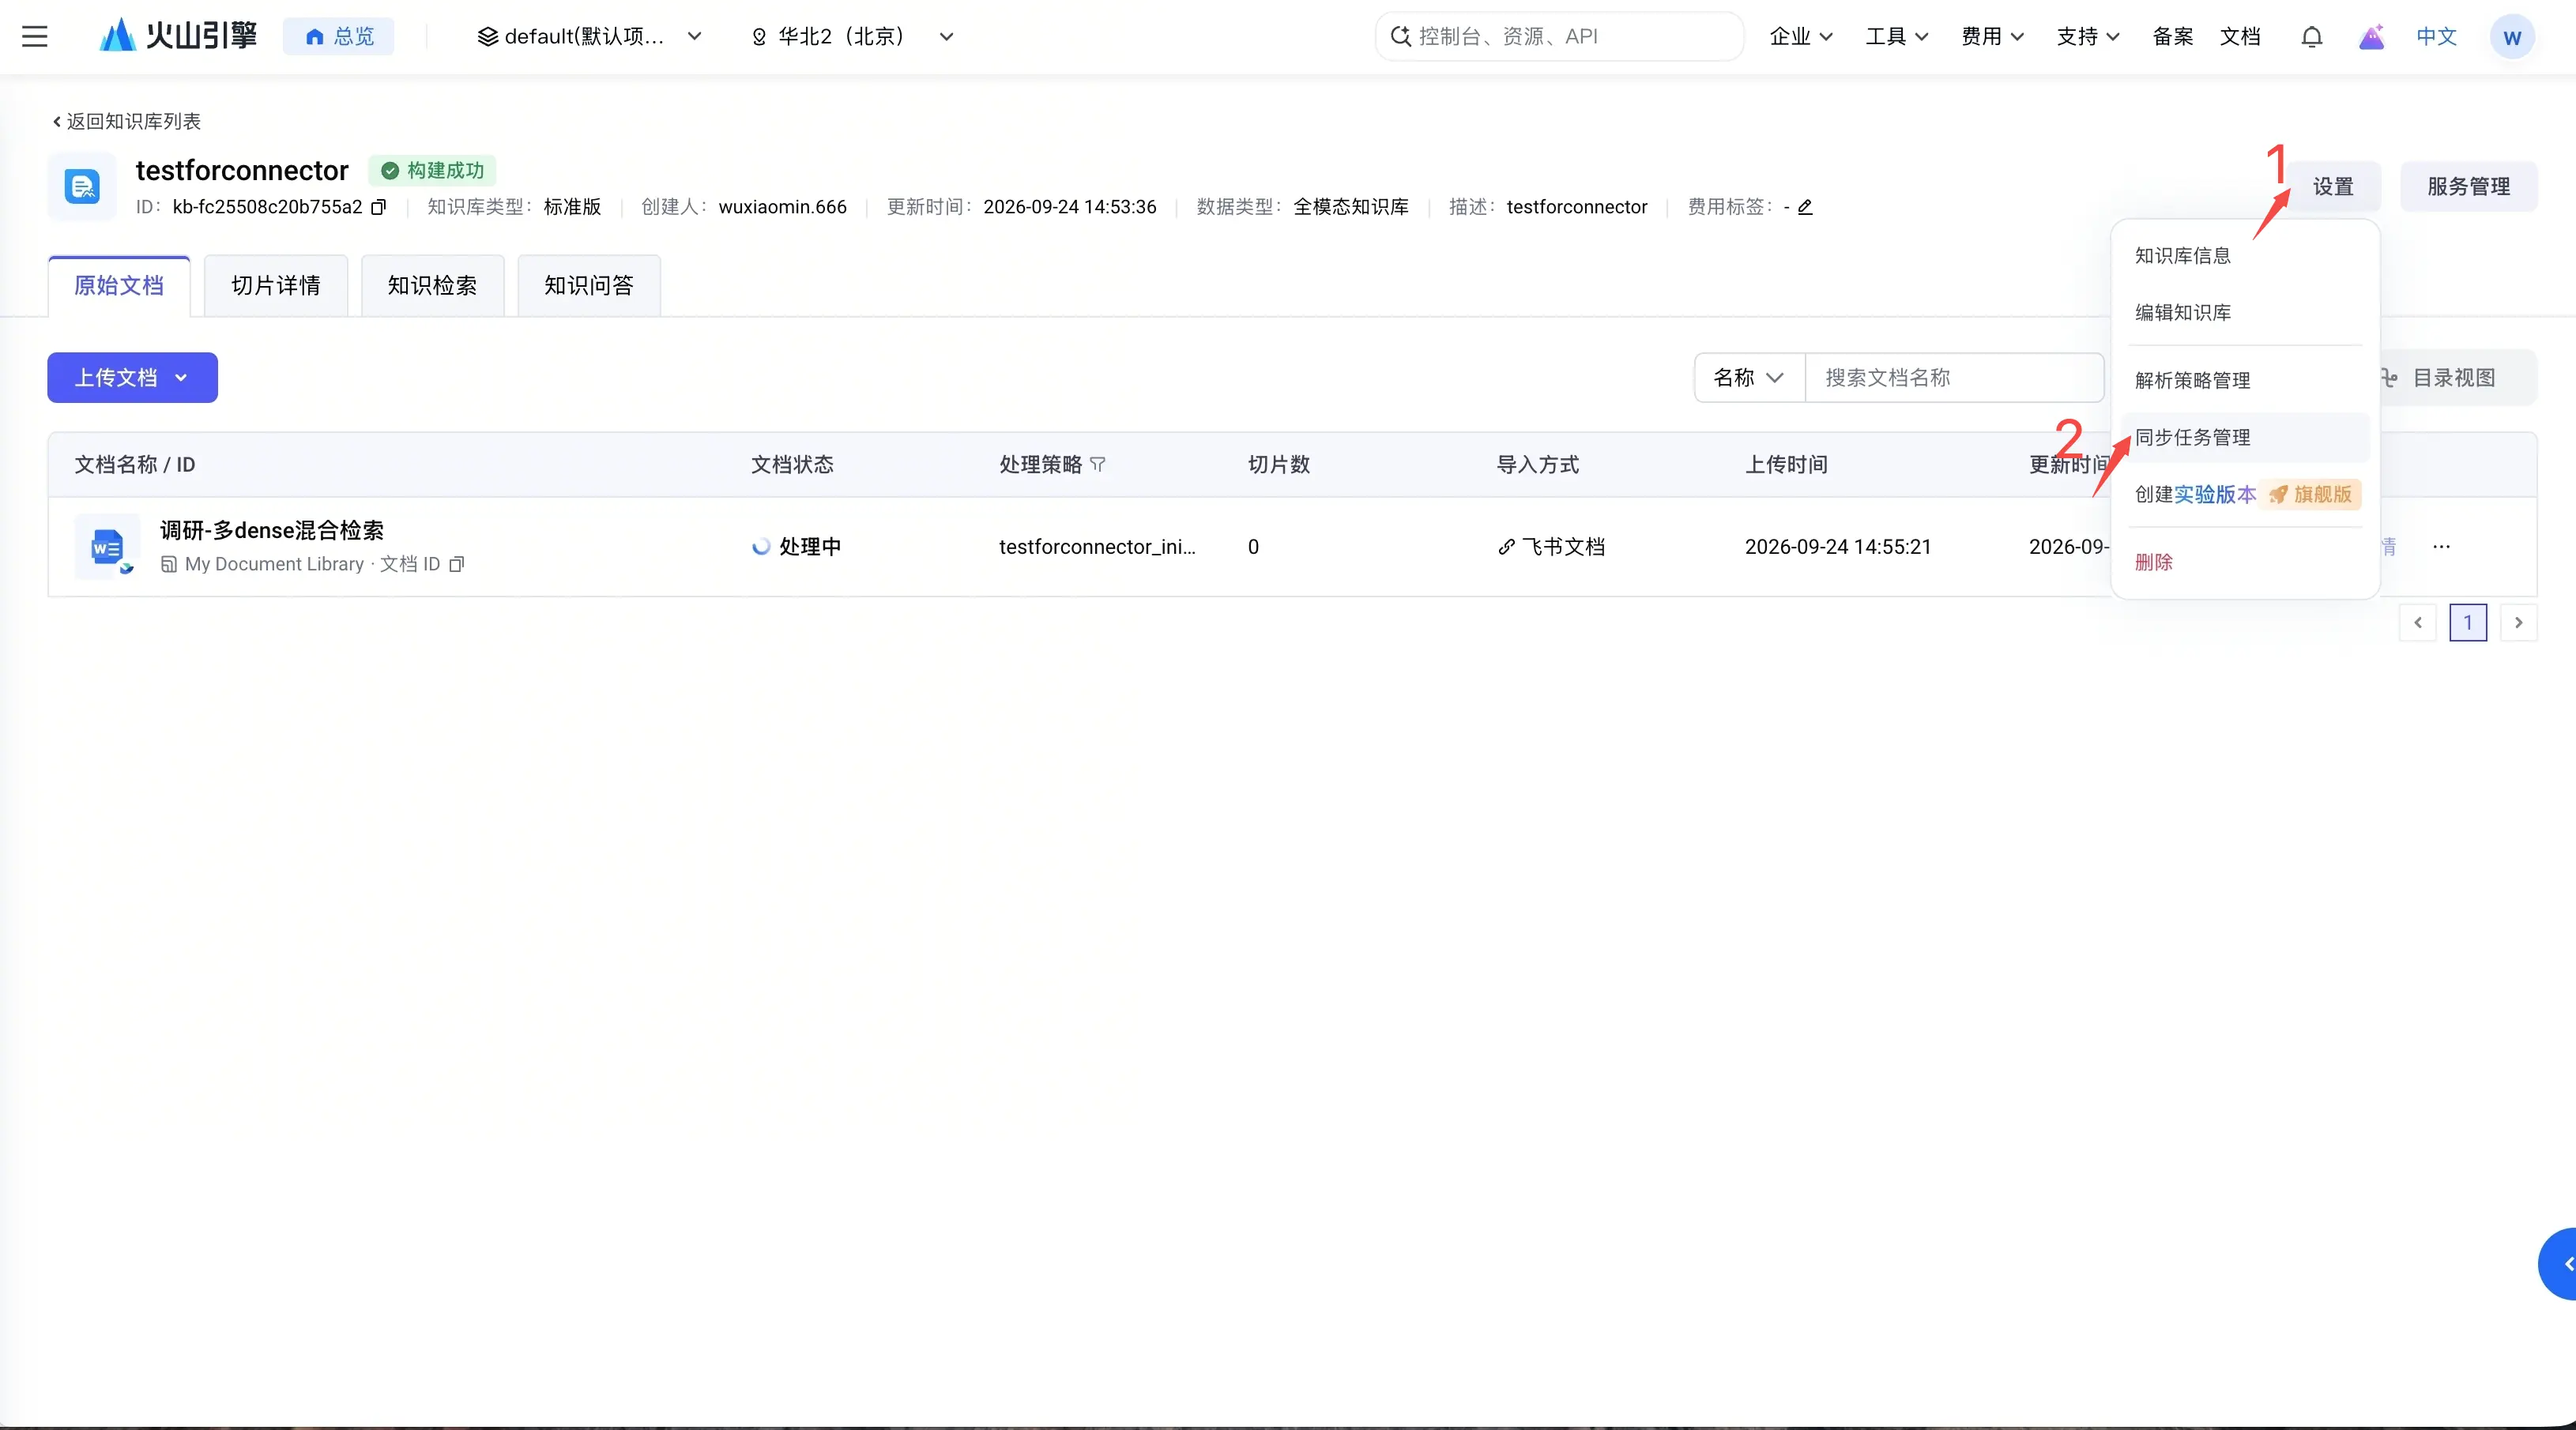Select 知识库信息 in settings menu

tap(2244, 256)
